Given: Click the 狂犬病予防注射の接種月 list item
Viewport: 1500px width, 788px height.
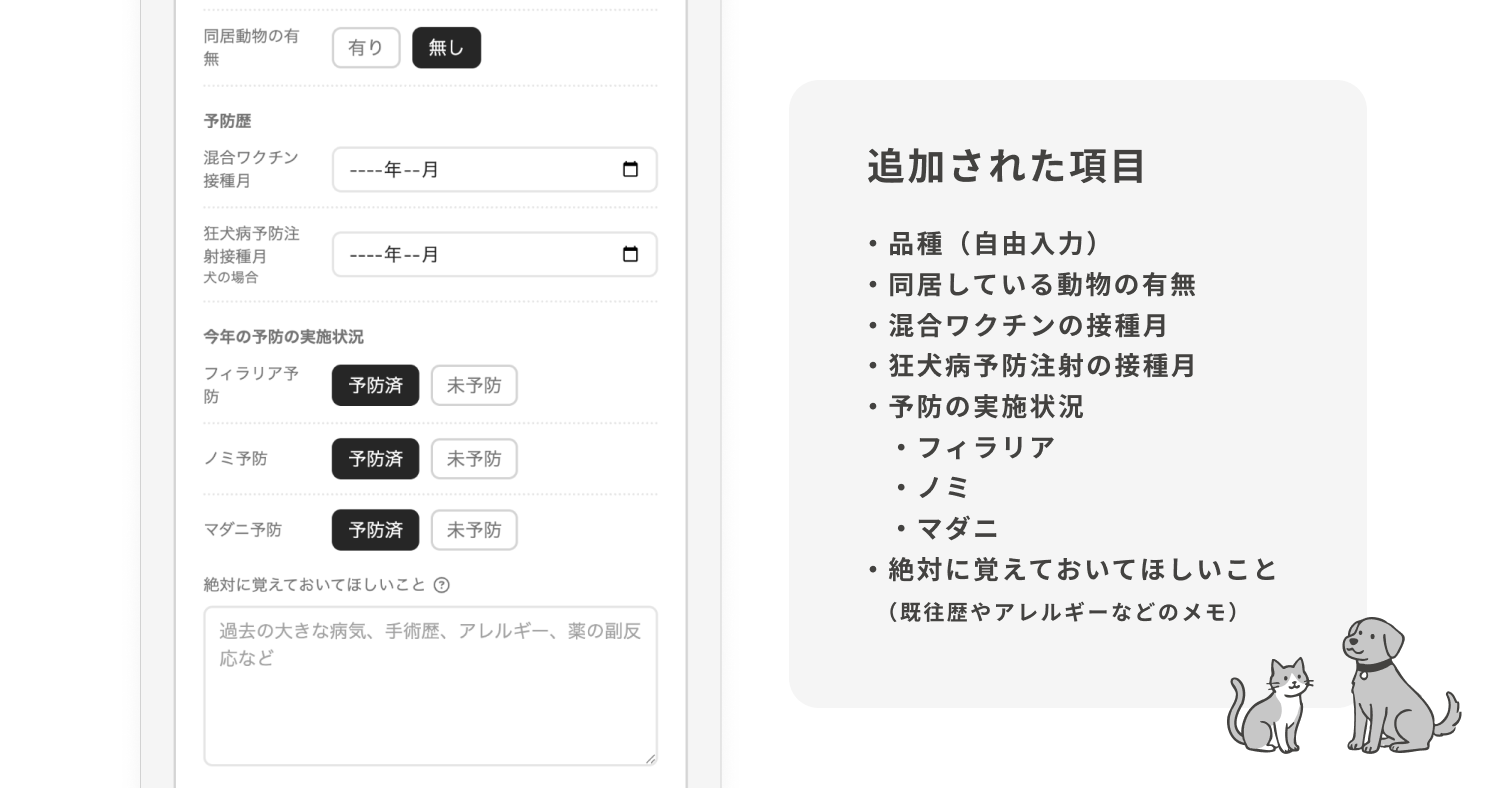Looking at the screenshot, I should [x=1032, y=366].
